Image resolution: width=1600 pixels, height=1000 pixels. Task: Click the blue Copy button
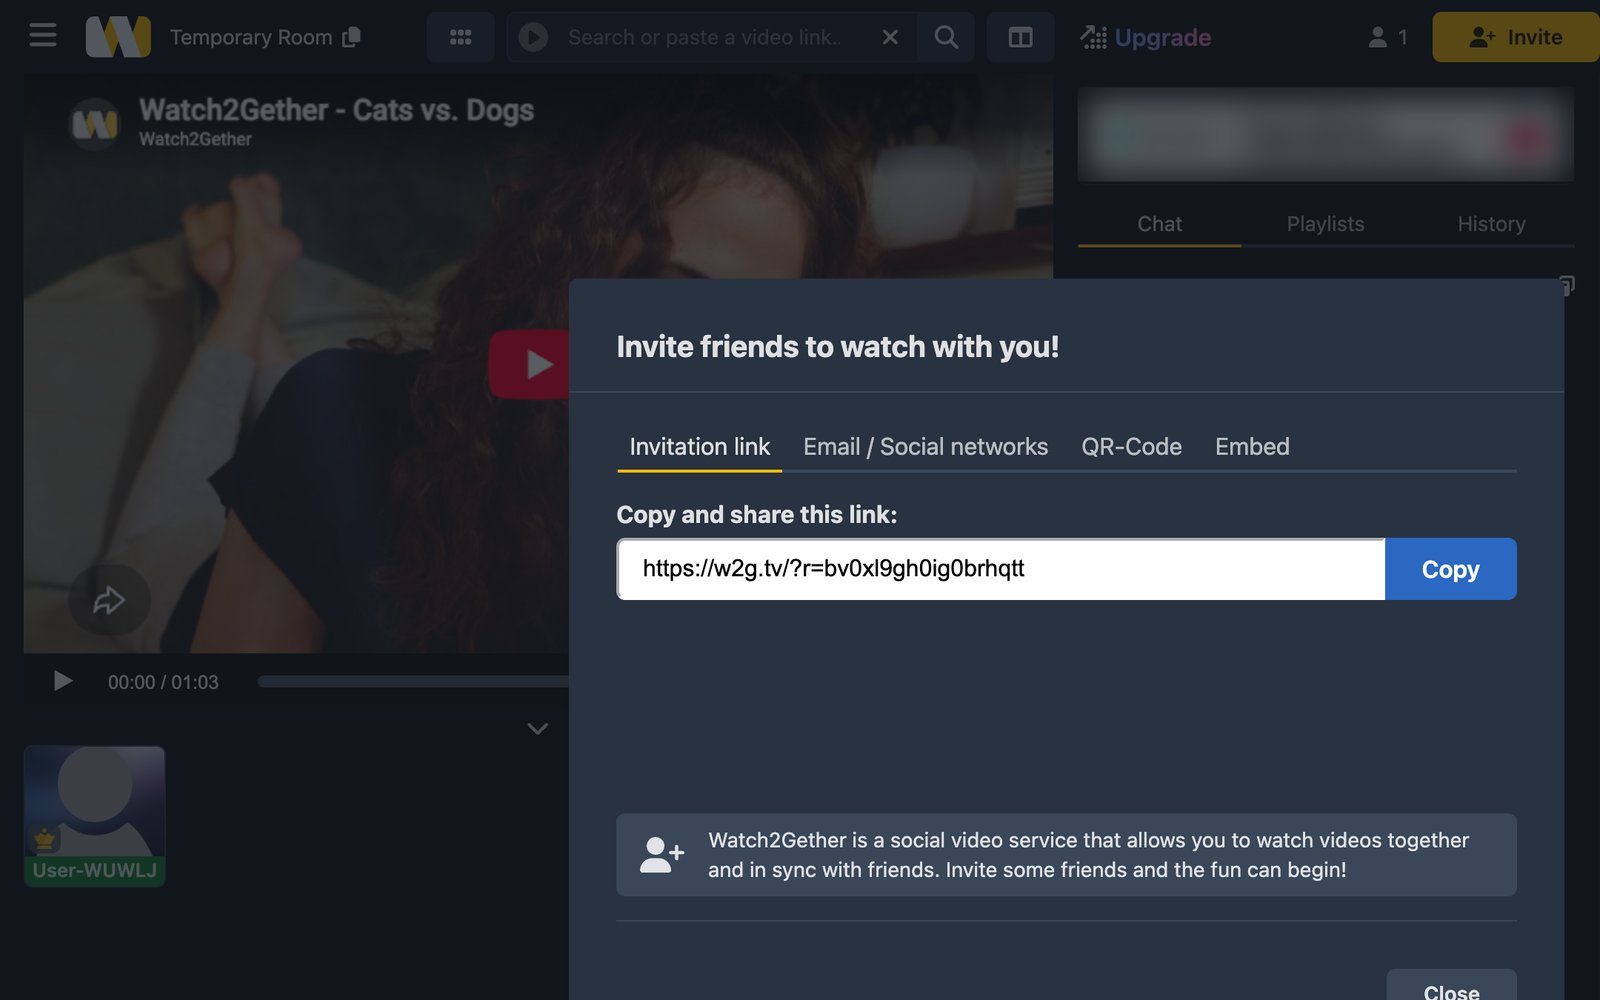1450,569
